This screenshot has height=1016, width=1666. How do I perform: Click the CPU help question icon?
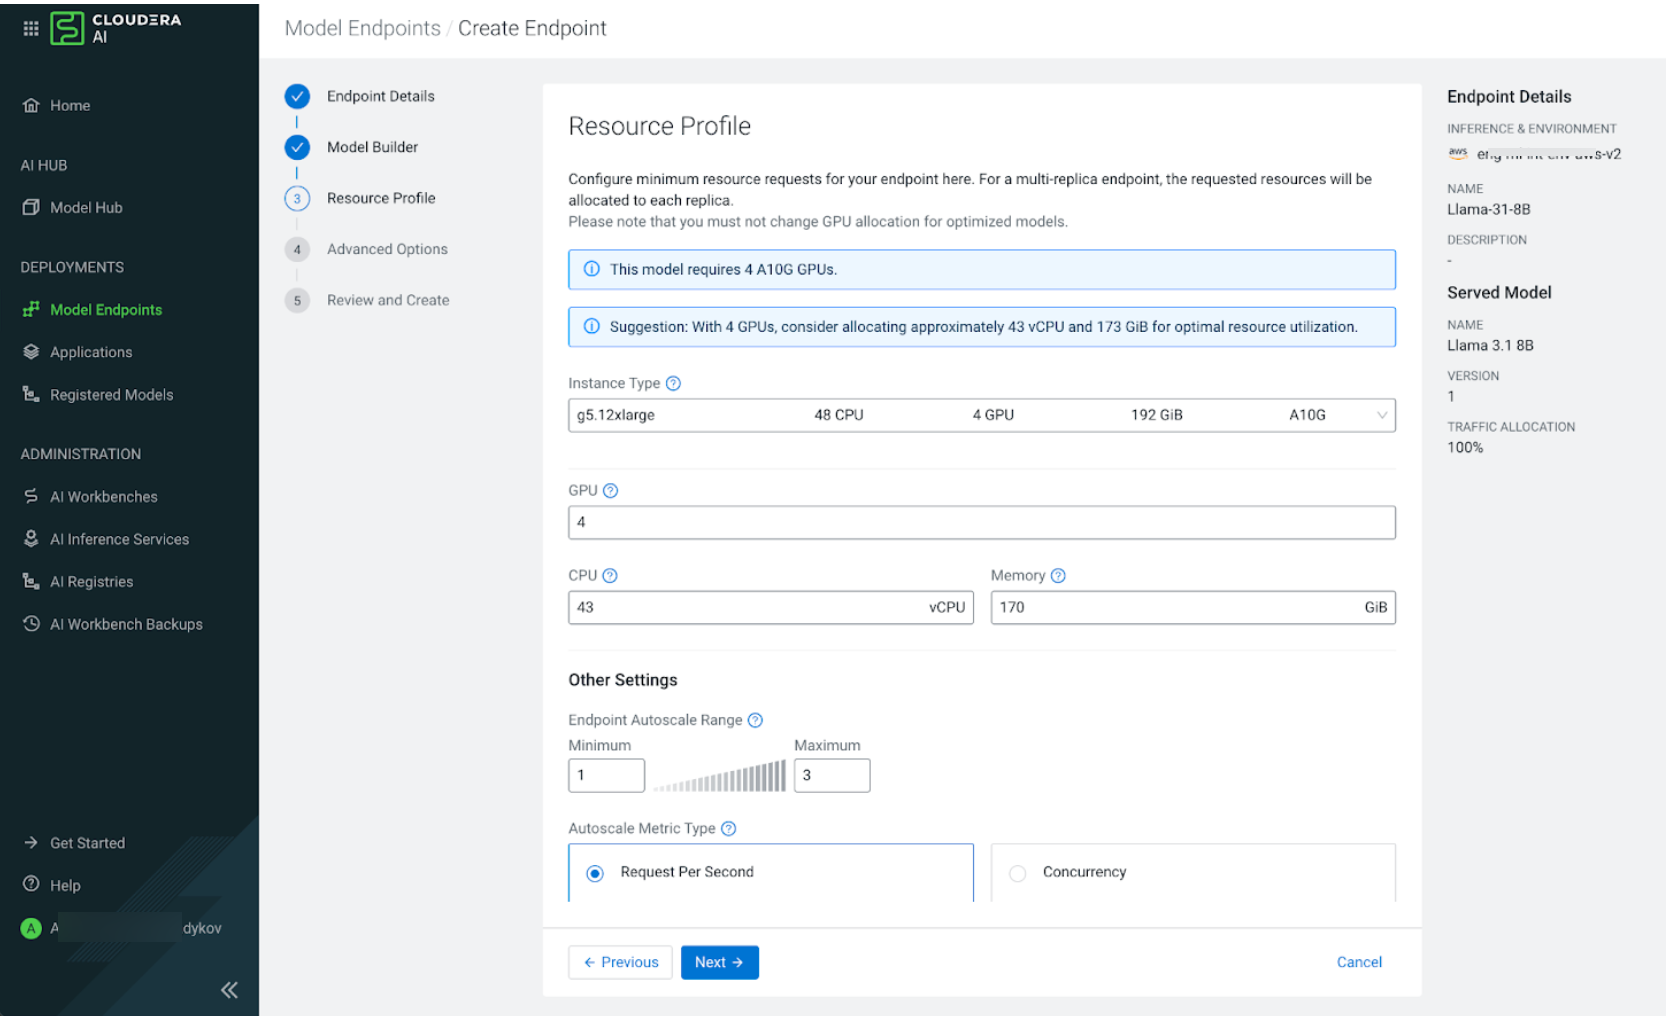[610, 575]
